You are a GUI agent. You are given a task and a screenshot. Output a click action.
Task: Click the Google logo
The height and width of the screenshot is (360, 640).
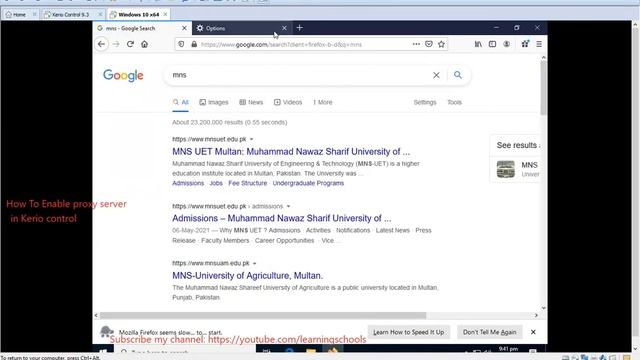coord(123,76)
